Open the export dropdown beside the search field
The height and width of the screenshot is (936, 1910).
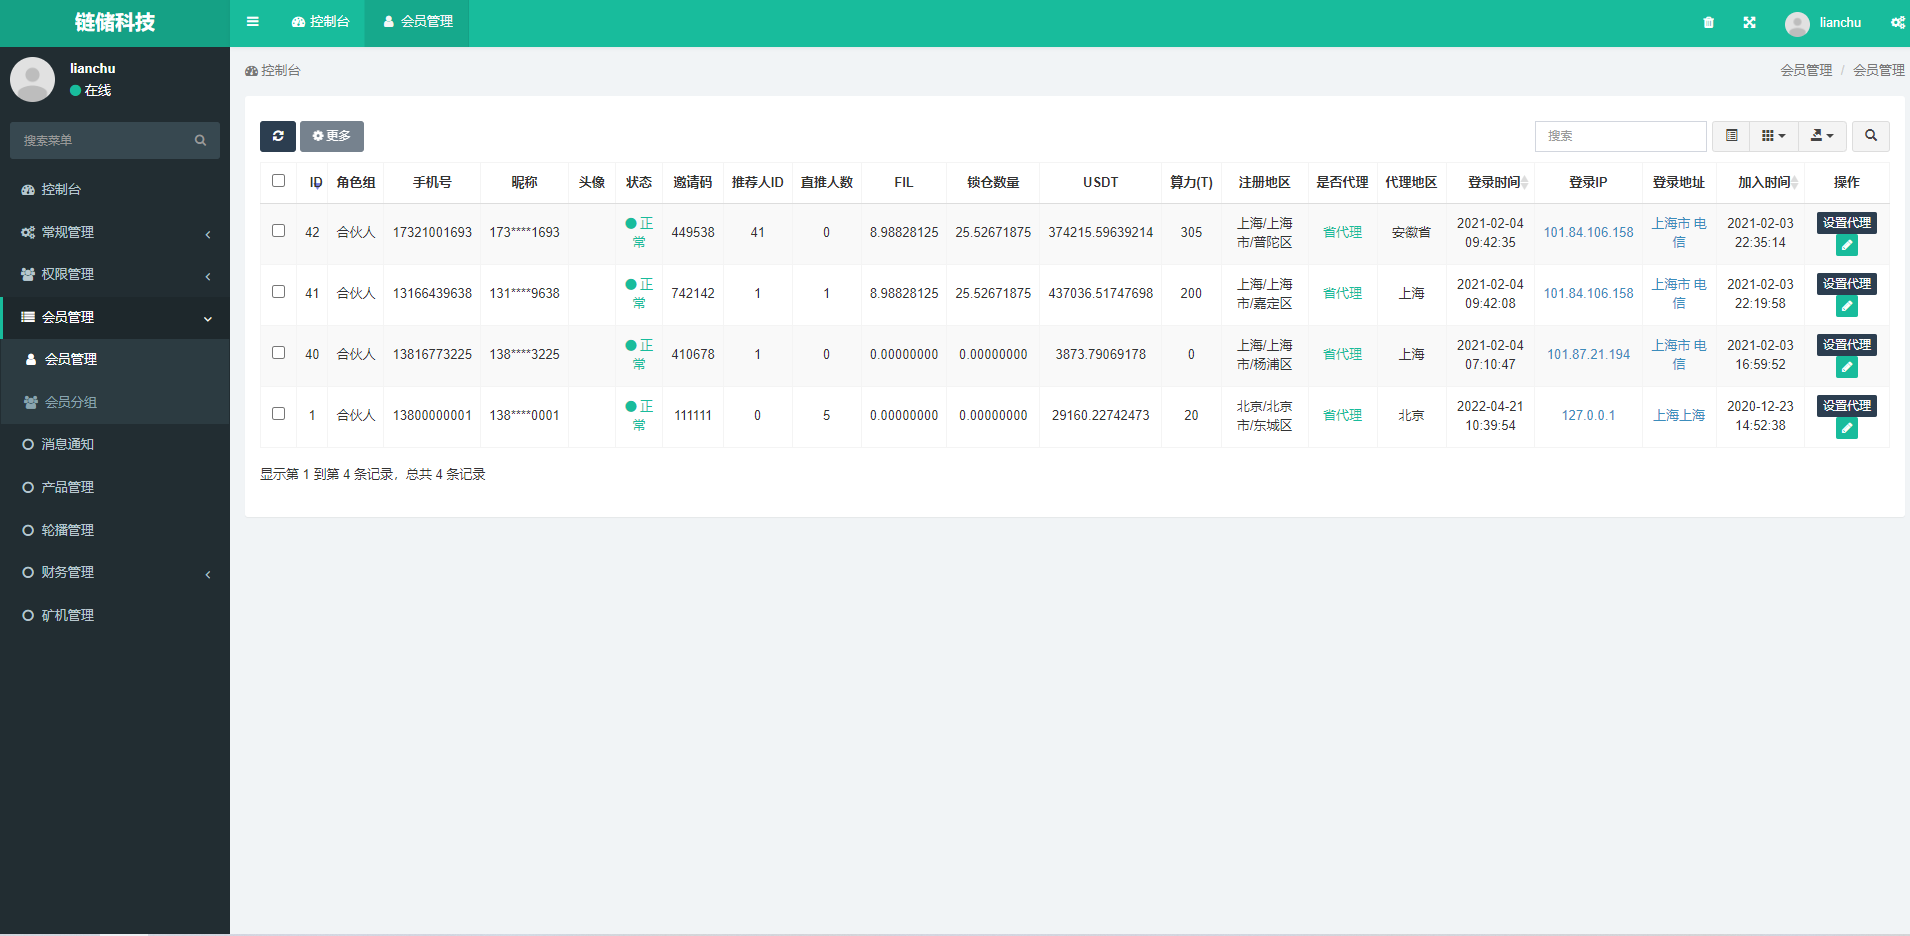pyautogui.click(x=1821, y=136)
